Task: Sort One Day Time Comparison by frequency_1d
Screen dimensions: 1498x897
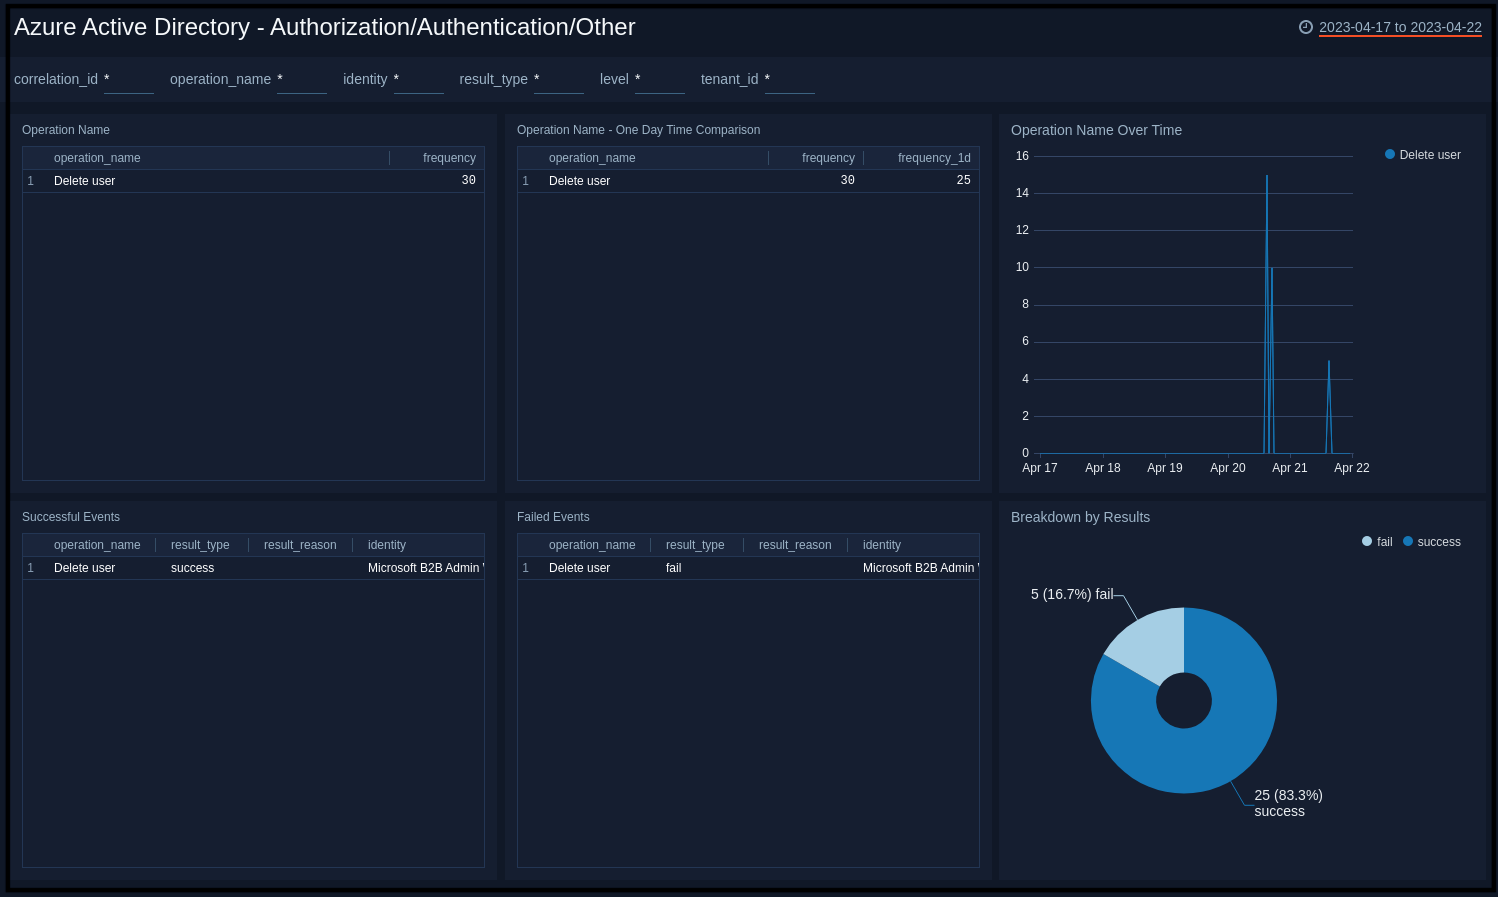Action: [934, 158]
